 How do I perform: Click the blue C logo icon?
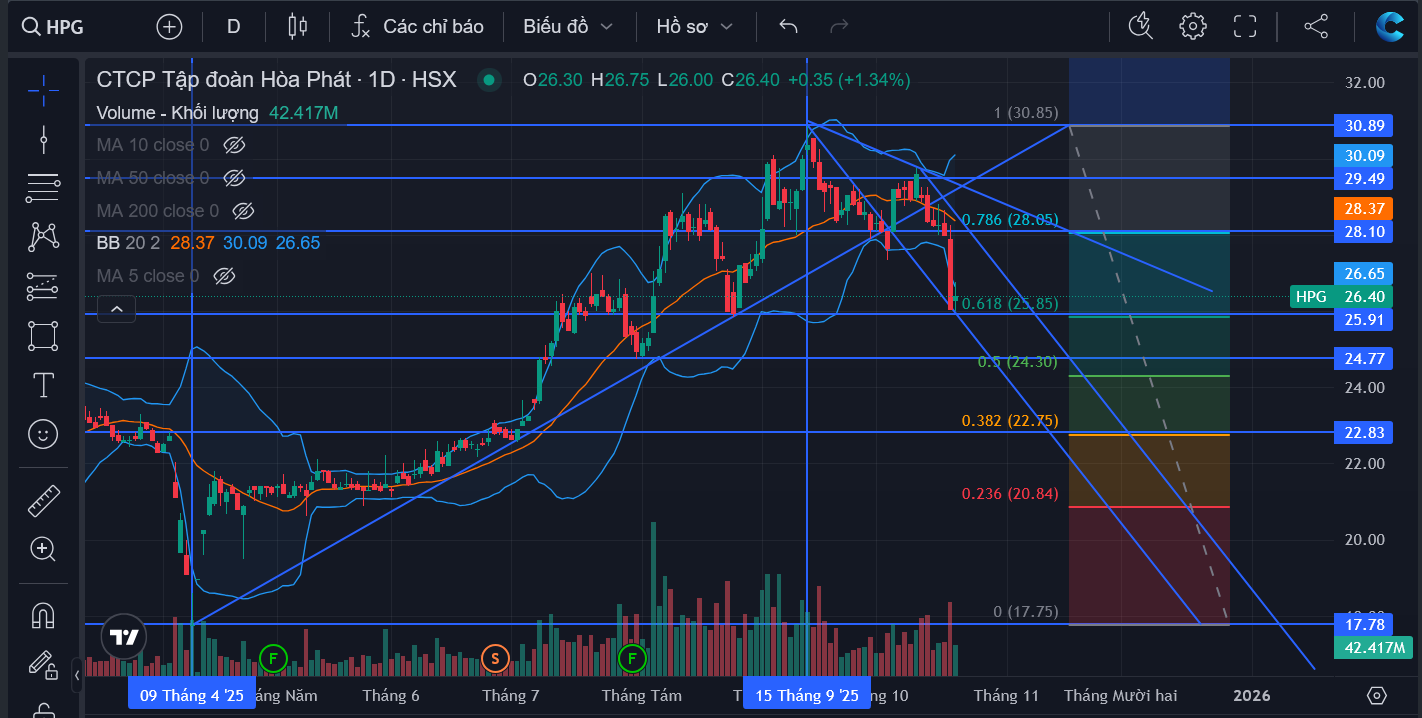1390,27
